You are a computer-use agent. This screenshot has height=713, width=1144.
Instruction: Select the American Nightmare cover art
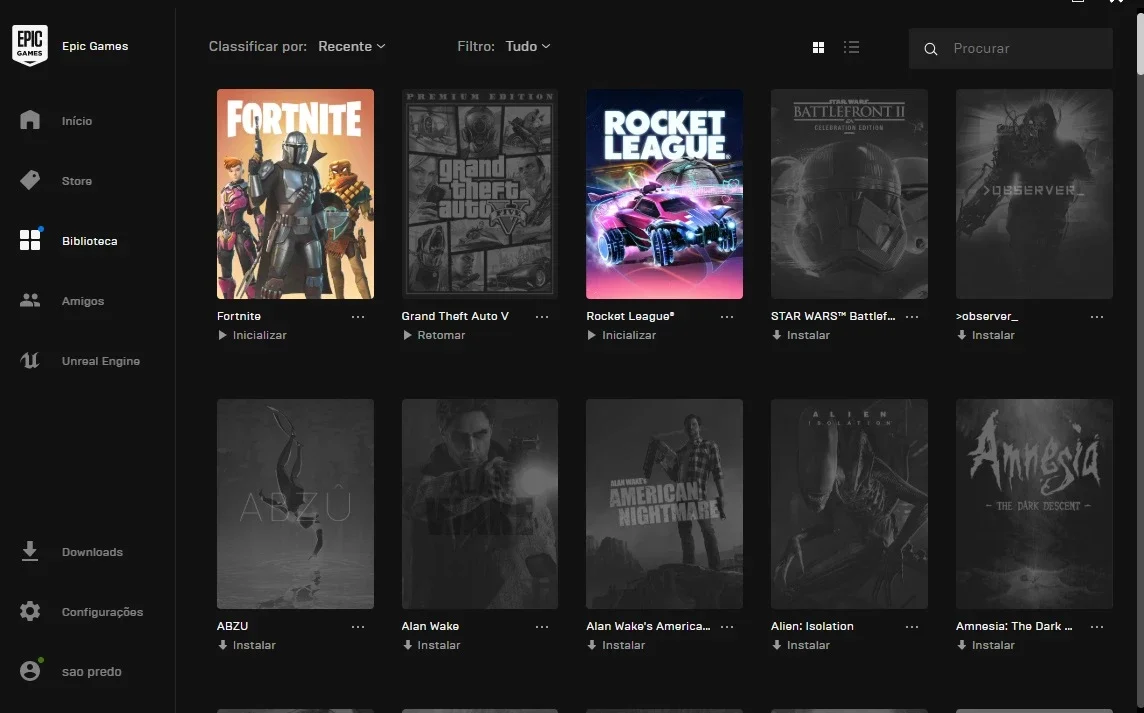pyautogui.click(x=664, y=504)
